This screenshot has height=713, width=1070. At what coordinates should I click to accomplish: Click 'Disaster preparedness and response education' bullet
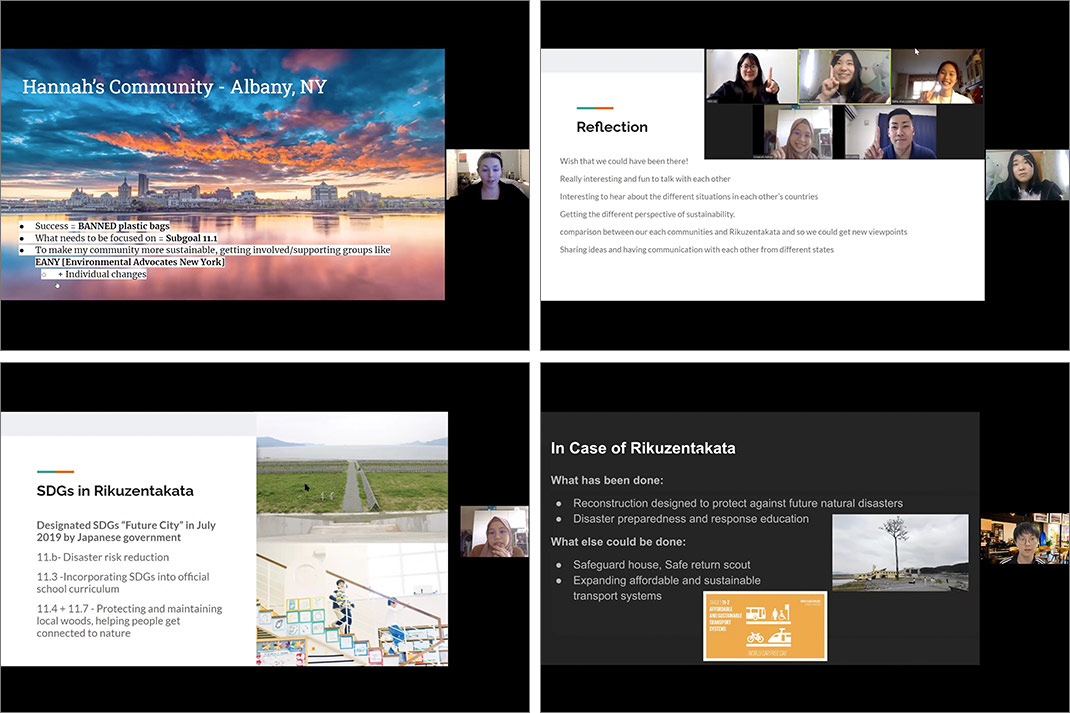pyautogui.click(x=691, y=519)
